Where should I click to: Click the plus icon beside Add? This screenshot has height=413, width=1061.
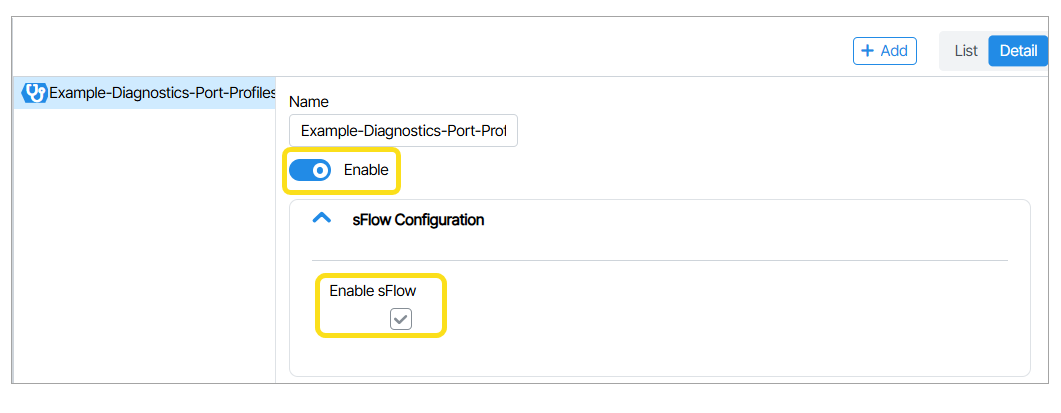tap(868, 51)
